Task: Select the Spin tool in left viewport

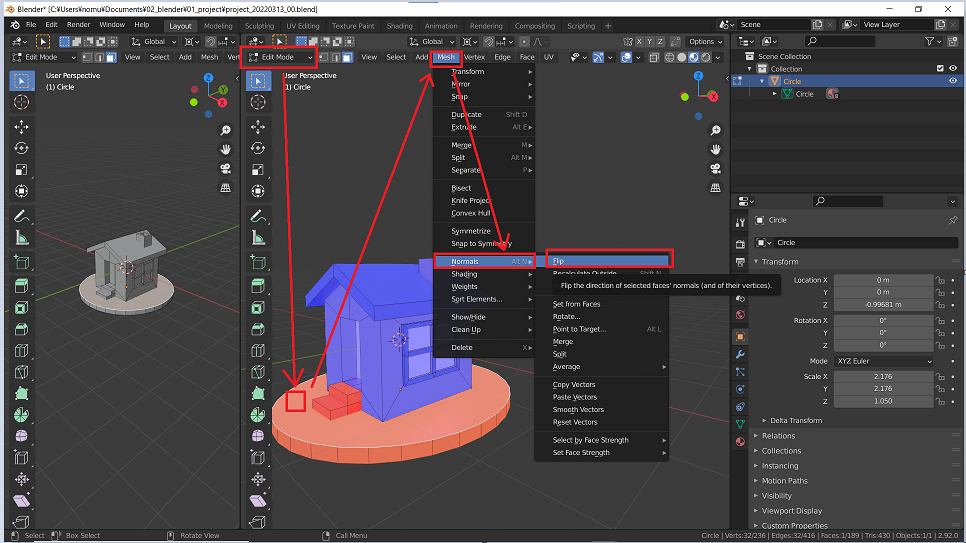Action: coord(22,415)
